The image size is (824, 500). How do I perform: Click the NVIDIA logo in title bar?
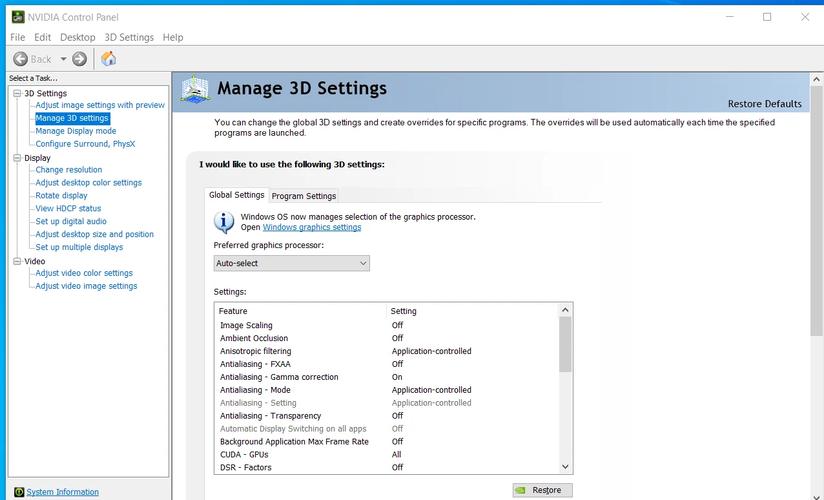(18, 16)
